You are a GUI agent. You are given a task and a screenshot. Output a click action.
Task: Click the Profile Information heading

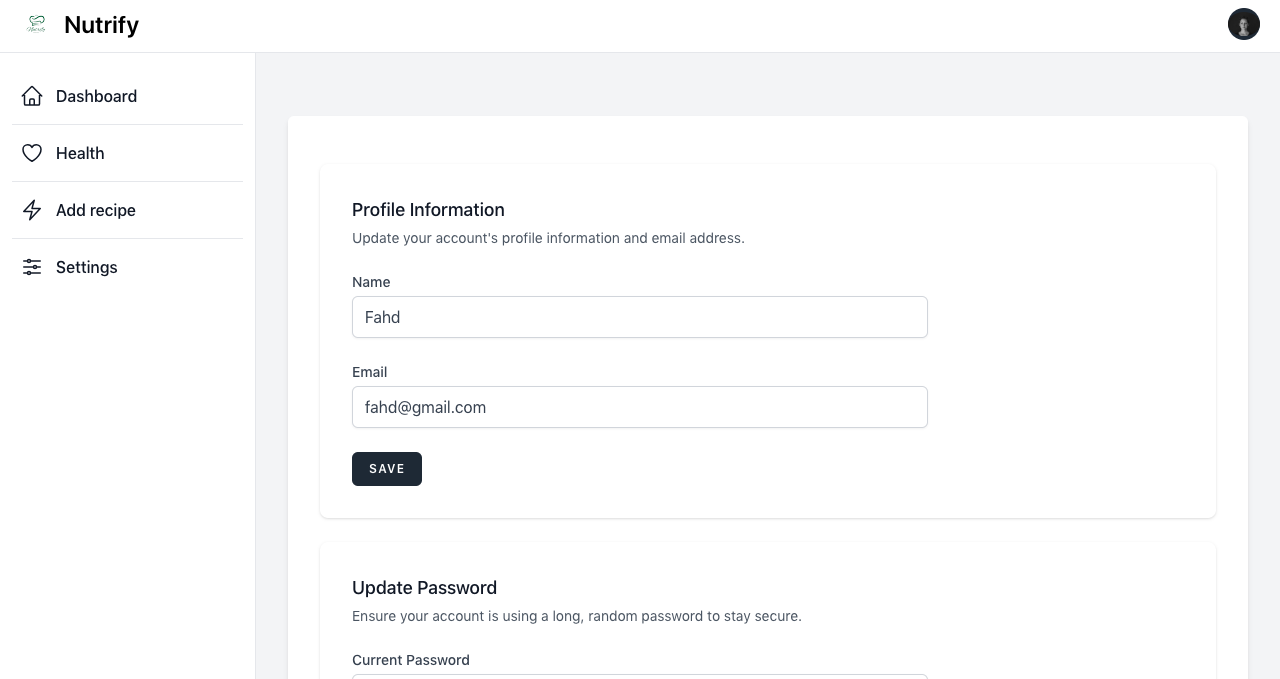click(x=428, y=210)
